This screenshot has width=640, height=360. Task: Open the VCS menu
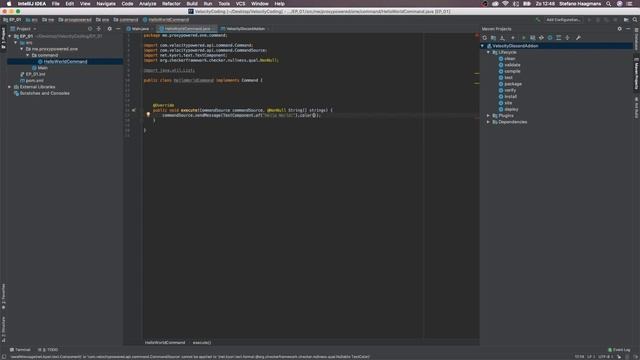click(240, 4)
